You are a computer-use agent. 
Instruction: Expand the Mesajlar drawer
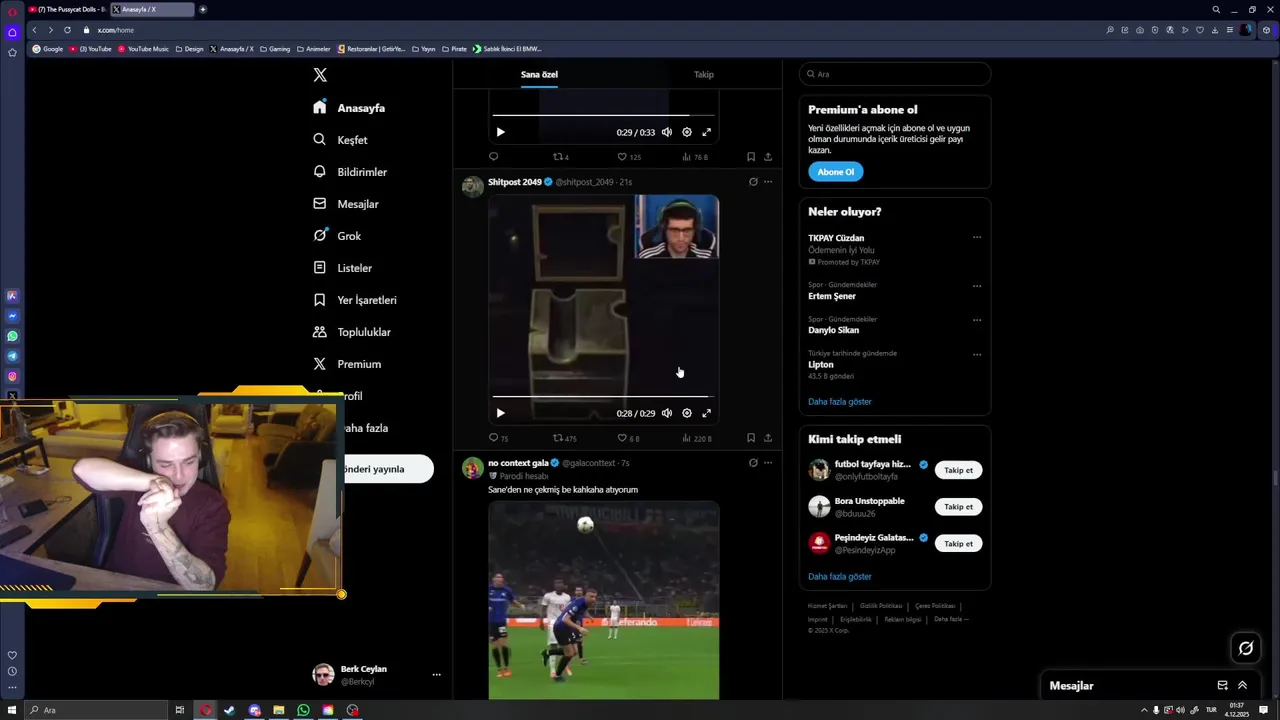[1242, 686]
